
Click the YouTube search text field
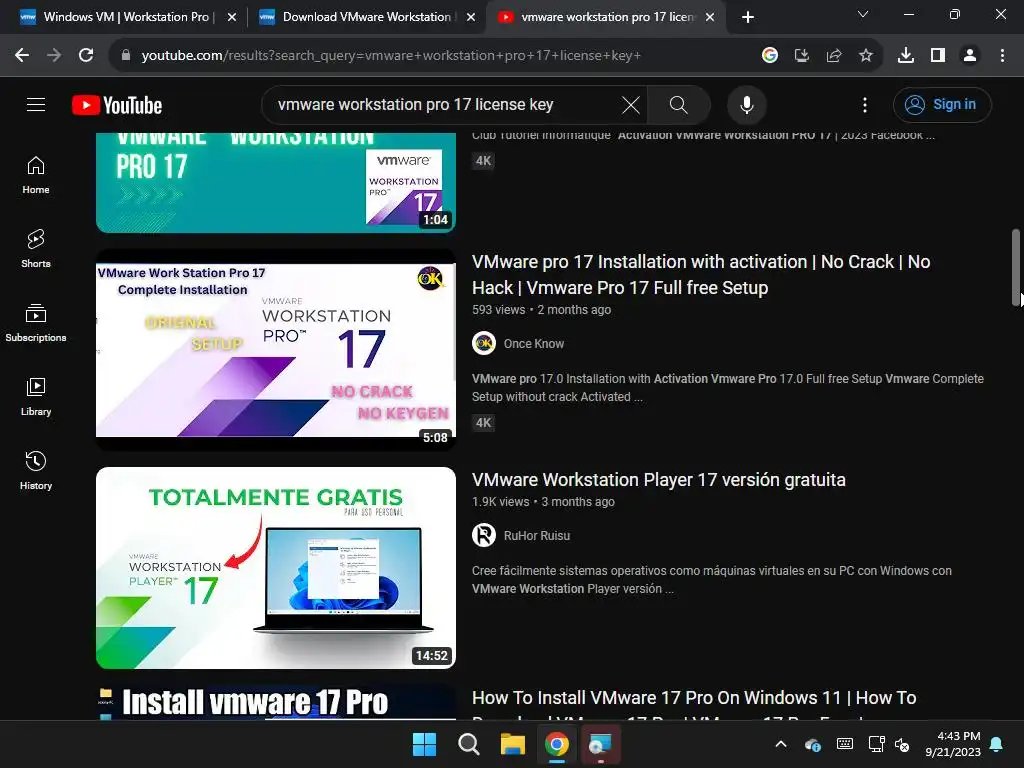pos(444,104)
